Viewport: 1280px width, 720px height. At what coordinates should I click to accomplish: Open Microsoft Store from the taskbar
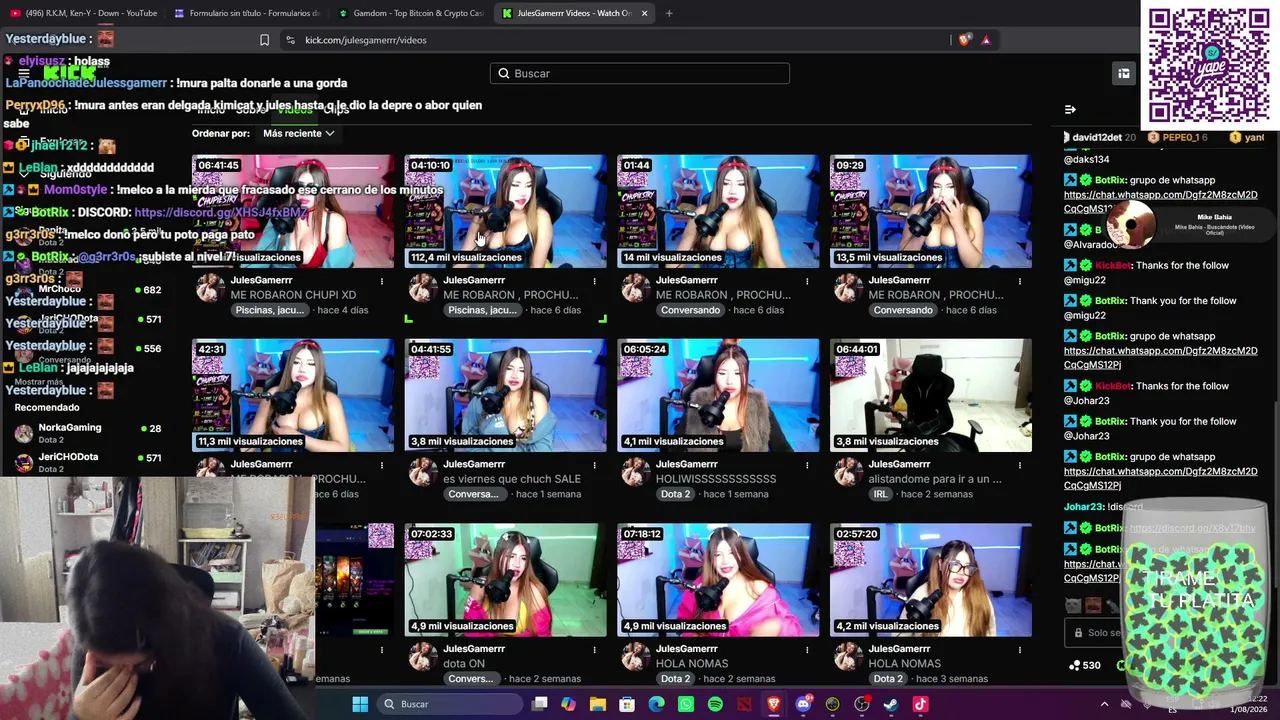627,704
